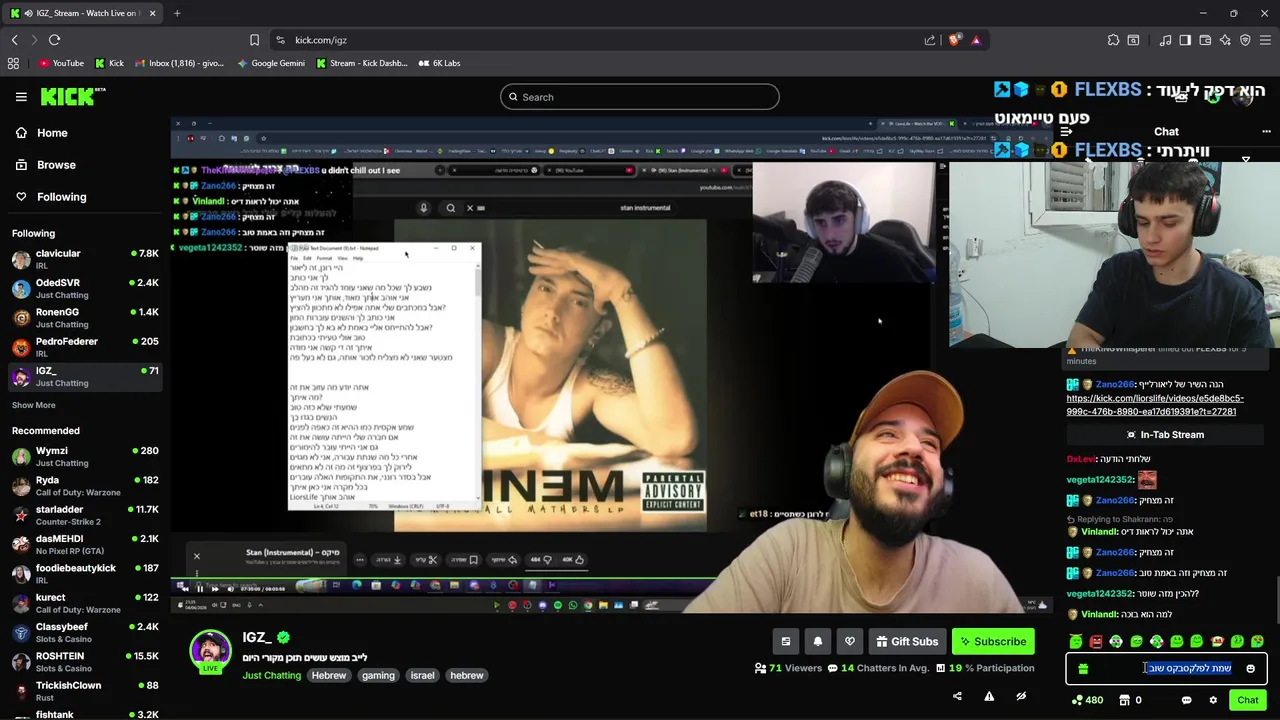Focus the Kick Search field

coord(640,97)
